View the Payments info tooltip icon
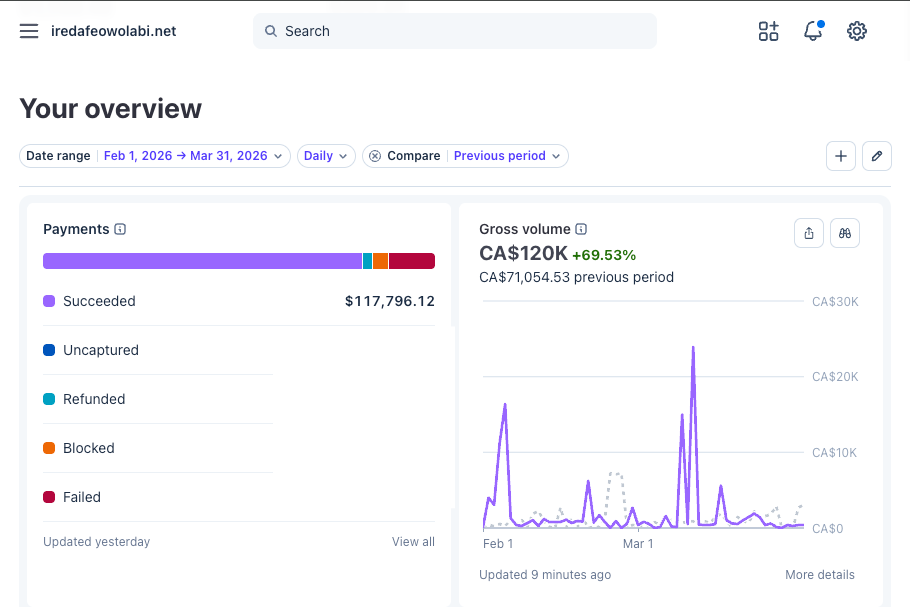Screen dimensions: 910x607 point(120,229)
